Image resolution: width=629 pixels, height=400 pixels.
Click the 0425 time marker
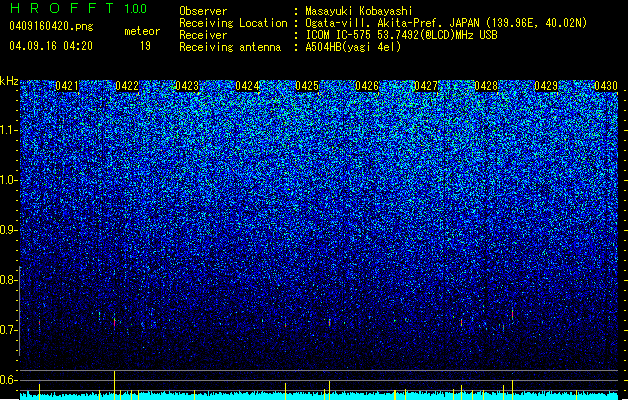[307, 86]
